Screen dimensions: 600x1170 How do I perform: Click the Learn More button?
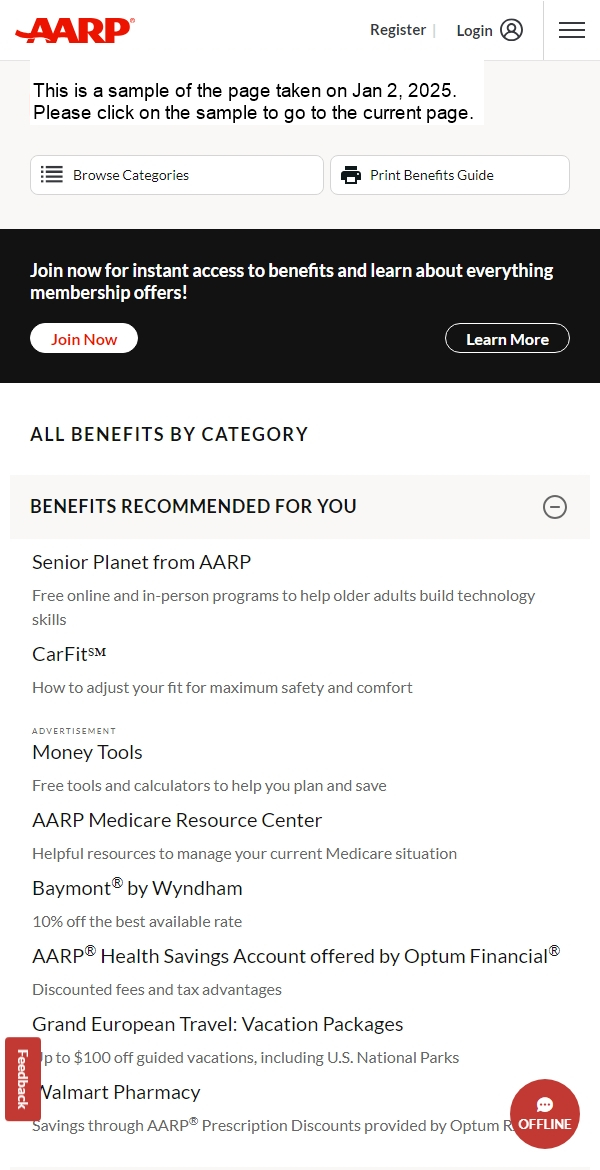(507, 338)
